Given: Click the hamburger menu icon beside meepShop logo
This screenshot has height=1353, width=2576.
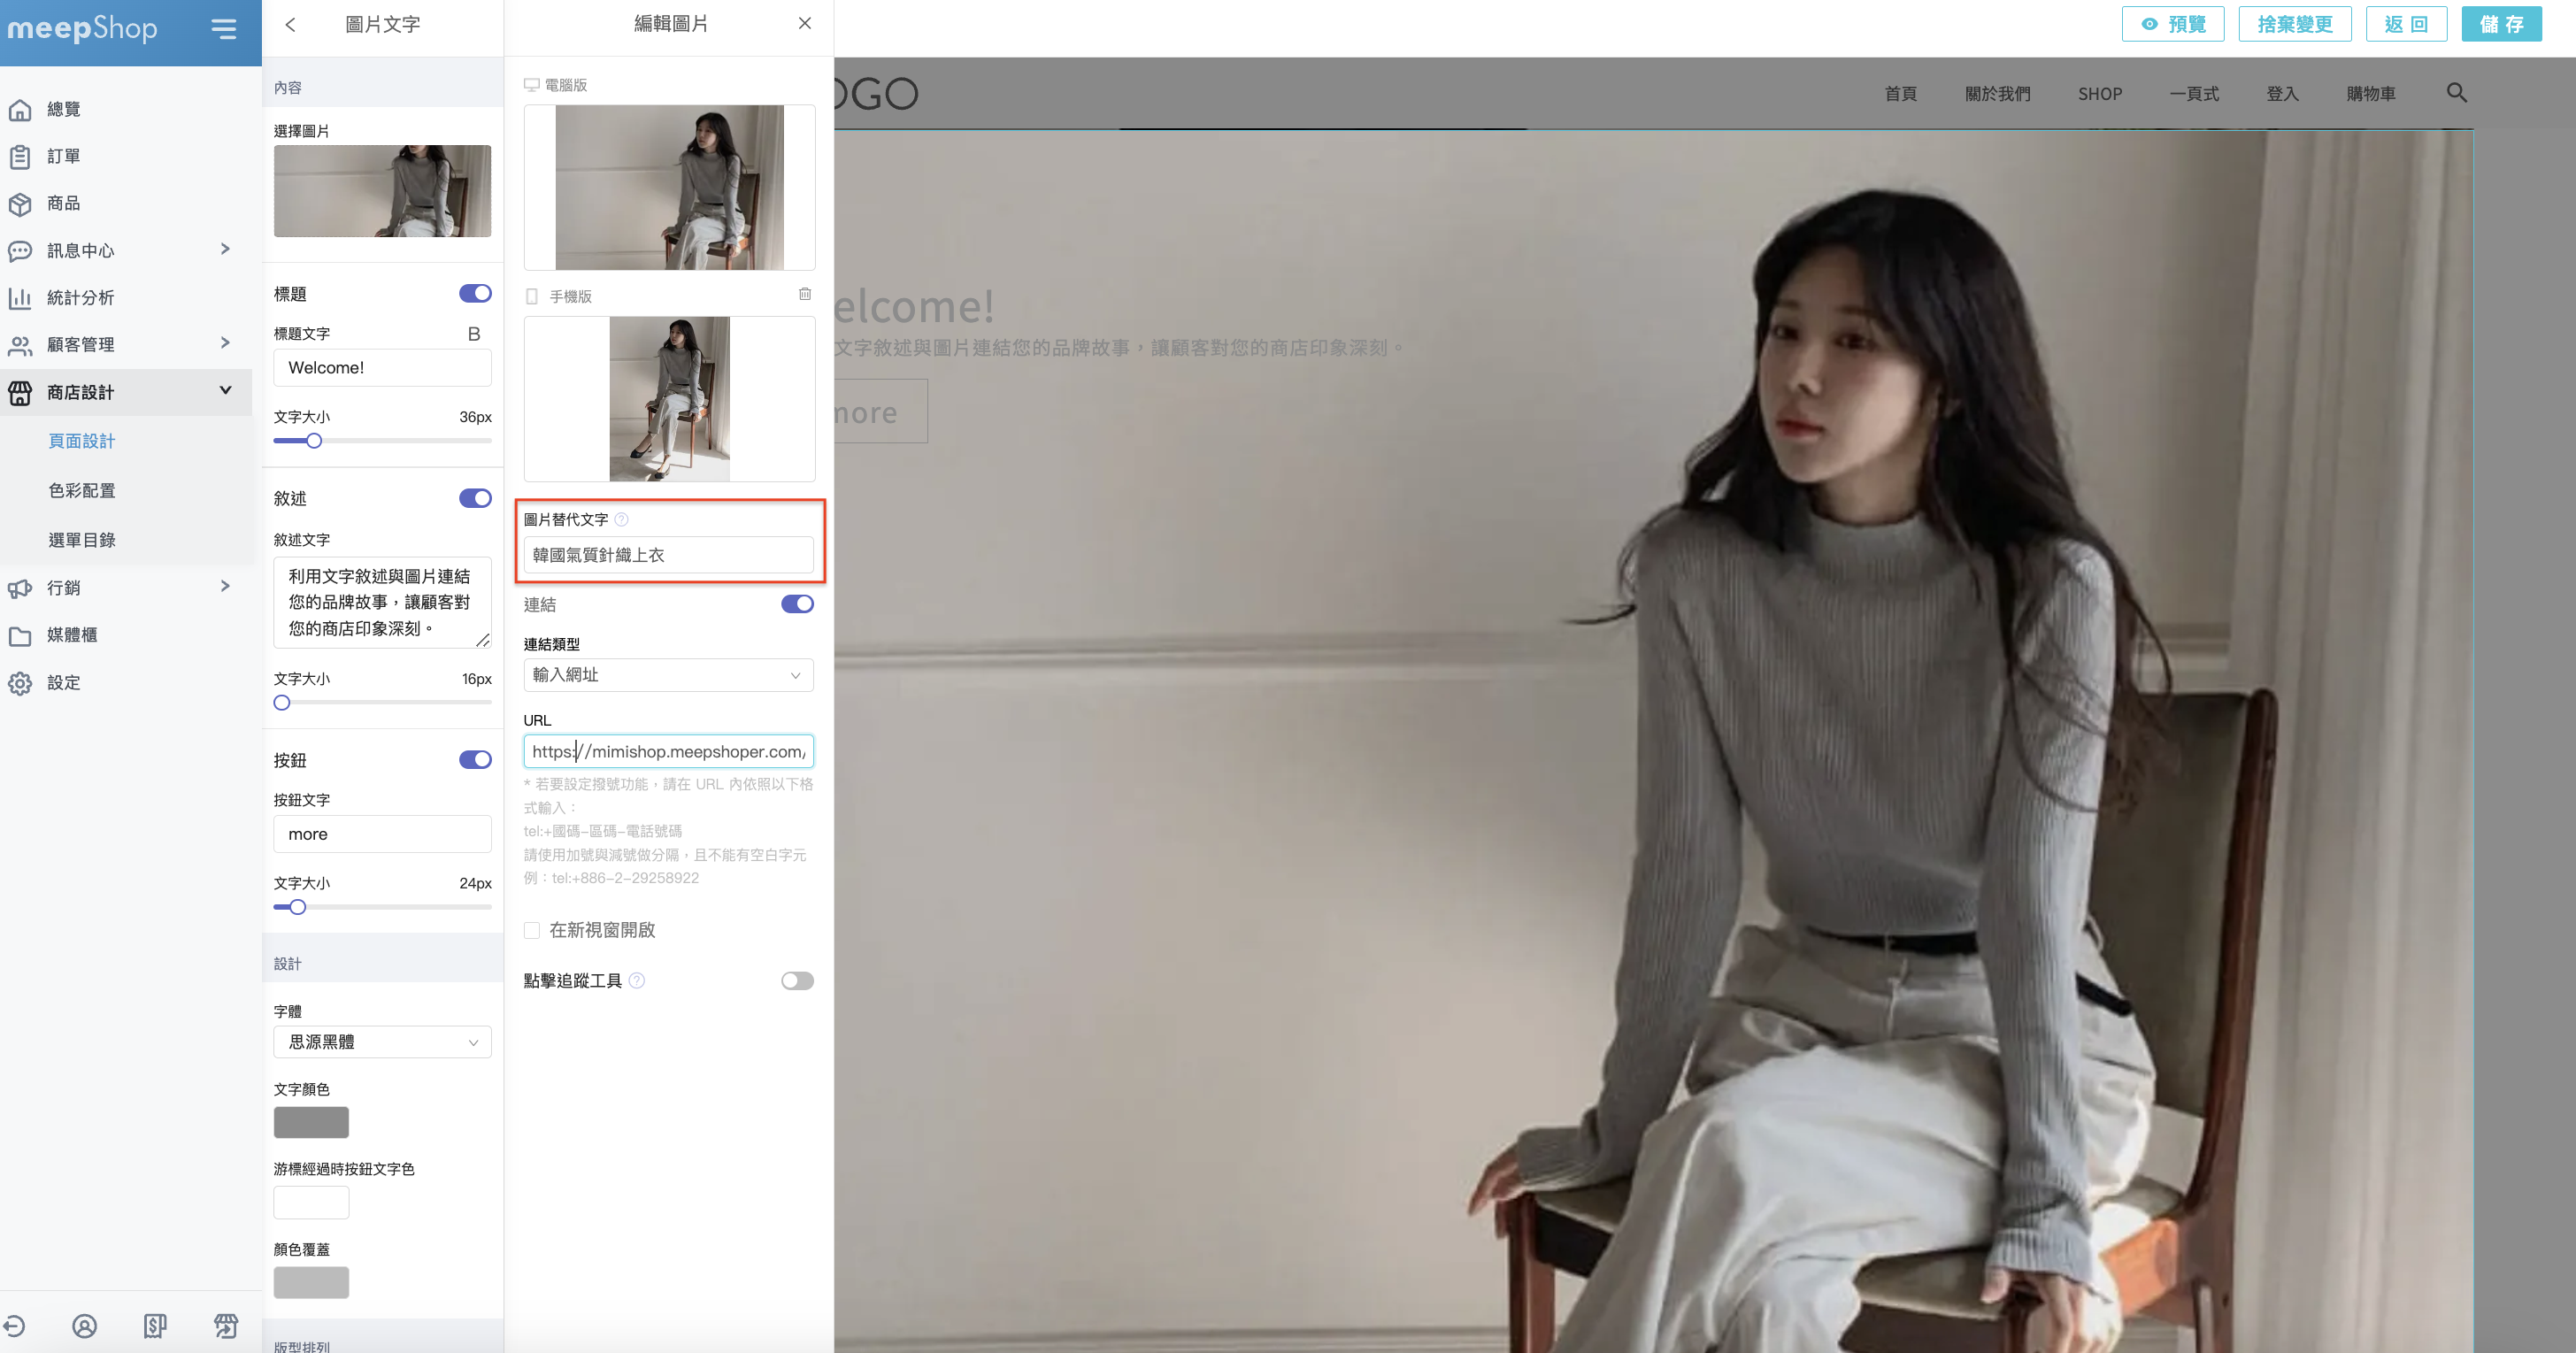Looking at the screenshot, I should pyautogui.click(x=224, y=29).
